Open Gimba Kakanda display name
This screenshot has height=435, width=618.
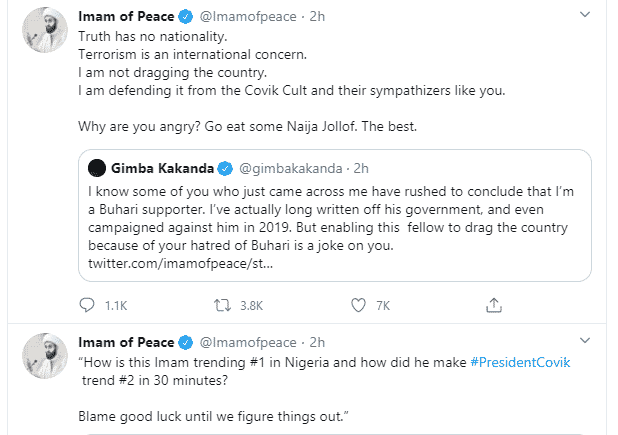162,168
